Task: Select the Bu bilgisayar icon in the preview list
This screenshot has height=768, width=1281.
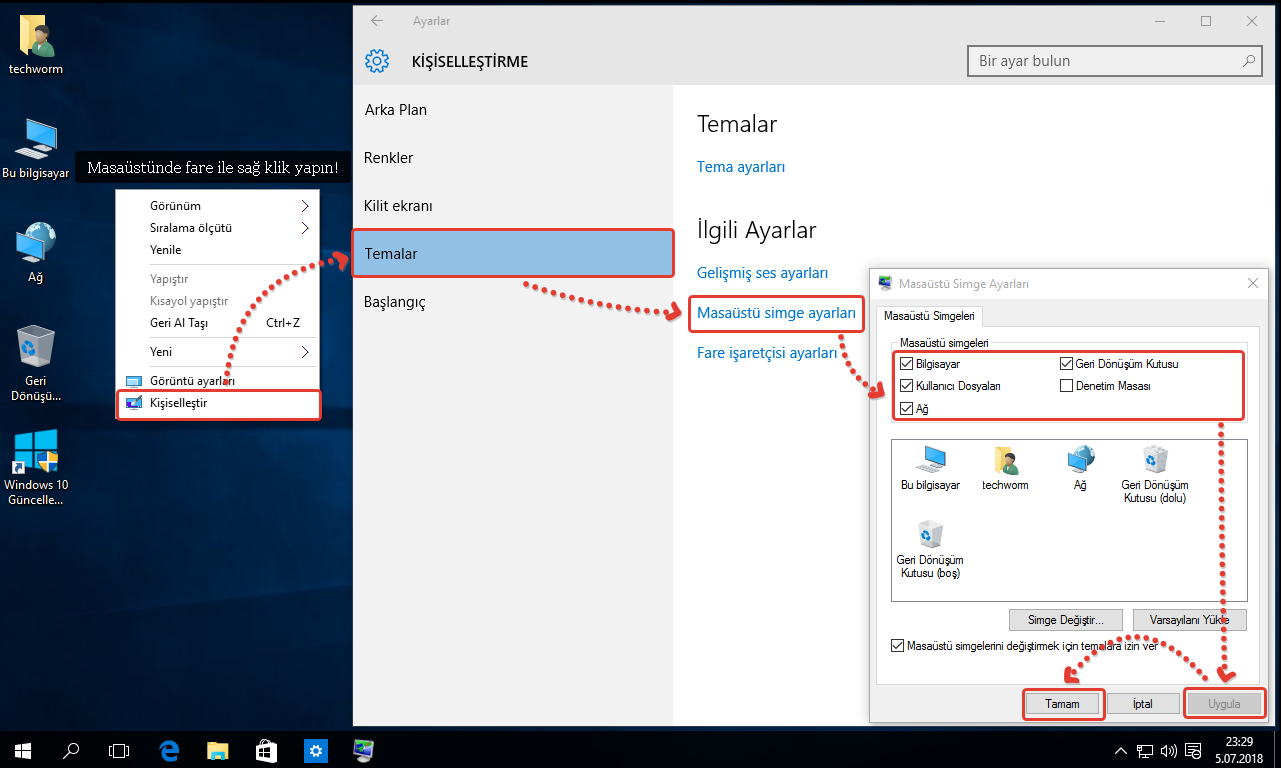Action: pos(930,466)
